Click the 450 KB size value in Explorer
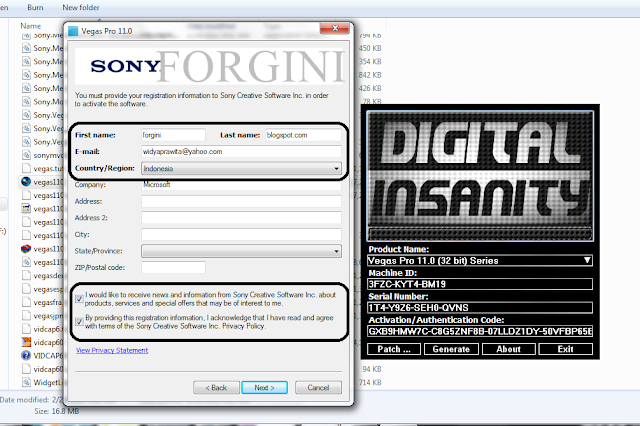 370,48
